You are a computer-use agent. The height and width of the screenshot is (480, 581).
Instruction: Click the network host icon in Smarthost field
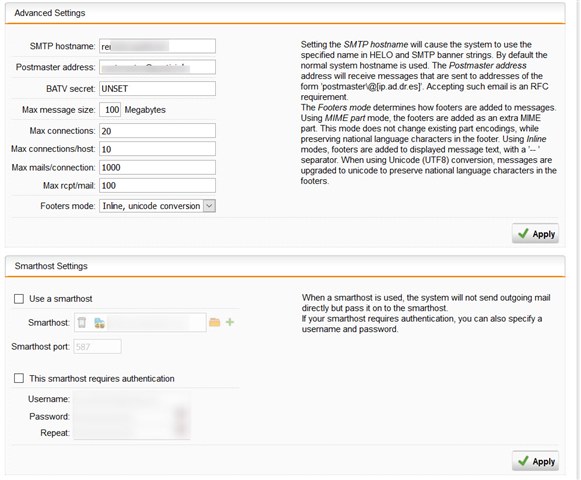pyautogui.click(x=99, y=322)
